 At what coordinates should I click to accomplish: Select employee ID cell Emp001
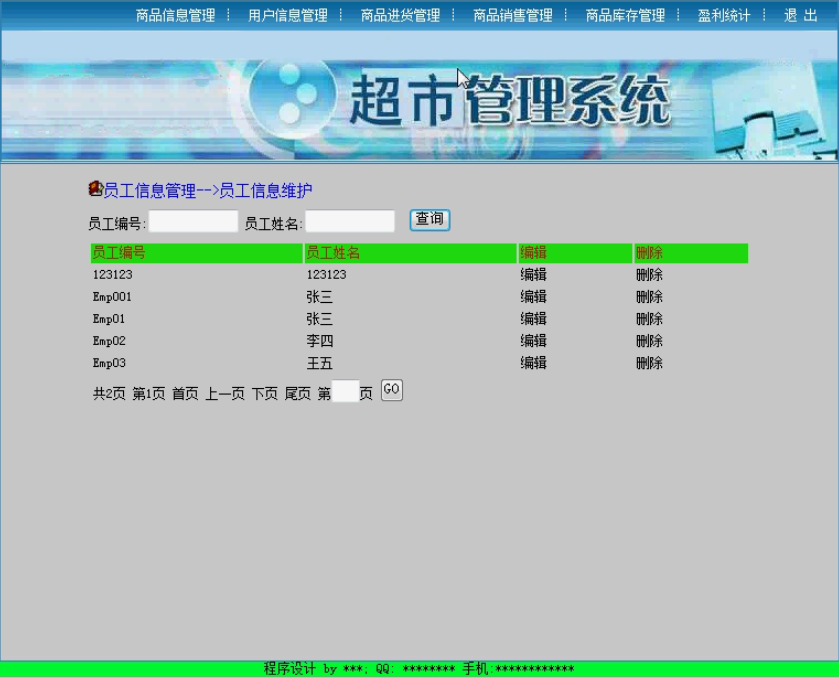pos(112,297)
